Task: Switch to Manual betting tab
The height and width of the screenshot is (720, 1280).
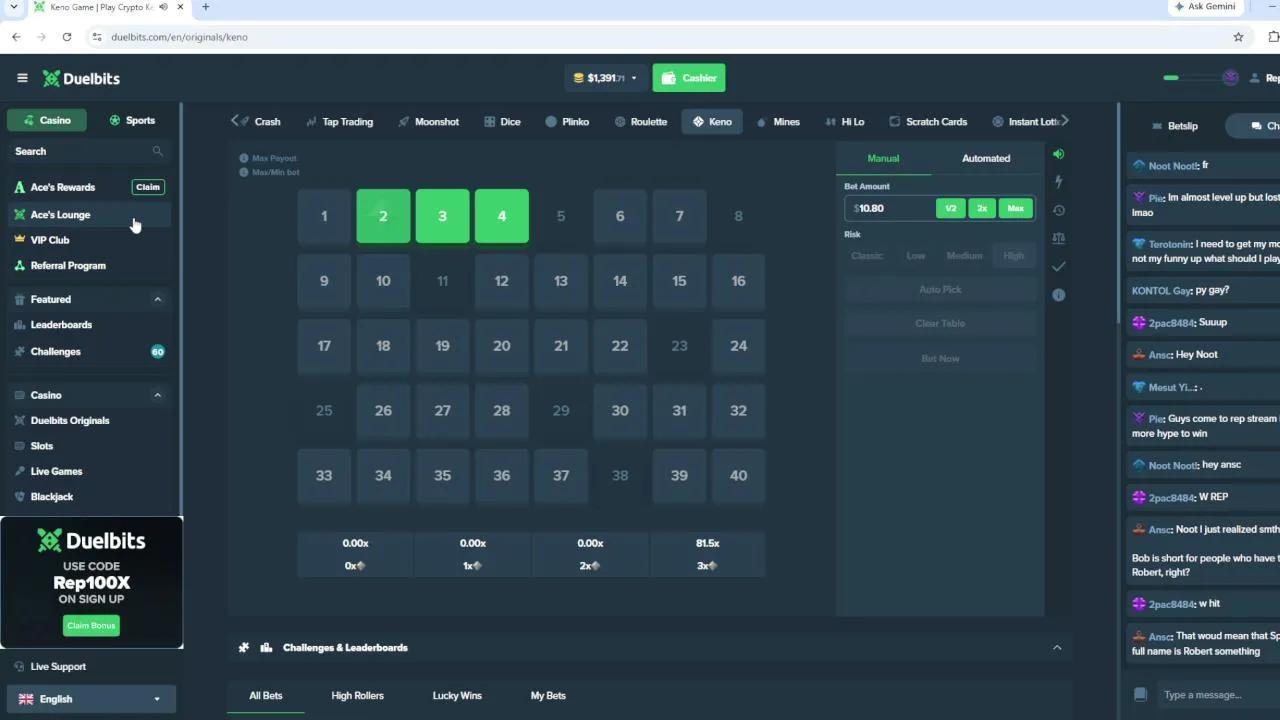Action: [x=883, y=158]
